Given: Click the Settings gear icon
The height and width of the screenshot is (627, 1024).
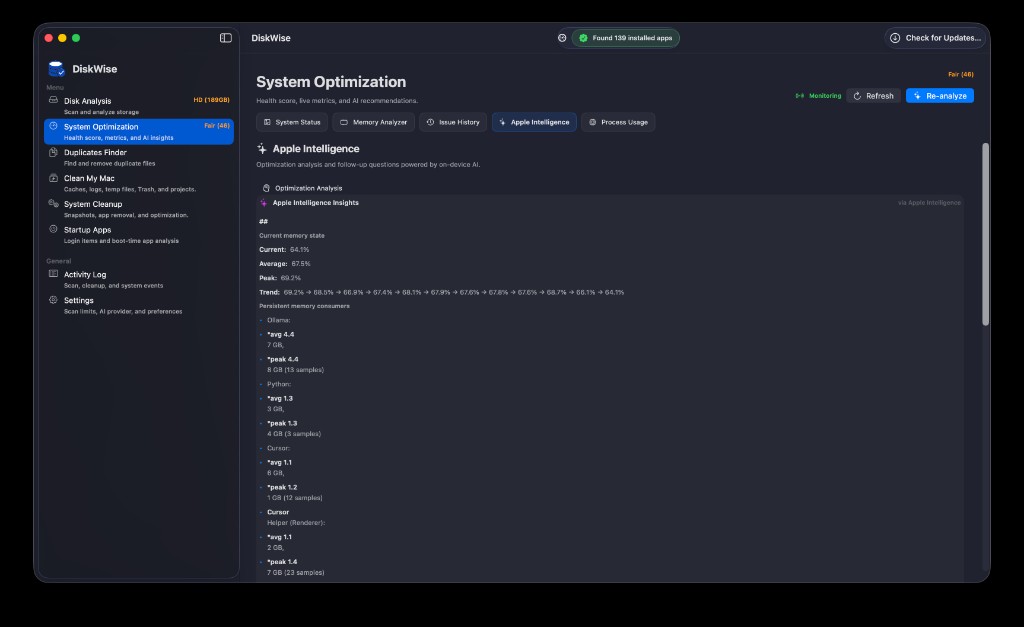Looking at the screenshot, I should pyautogui.click(x=54, y=300).
